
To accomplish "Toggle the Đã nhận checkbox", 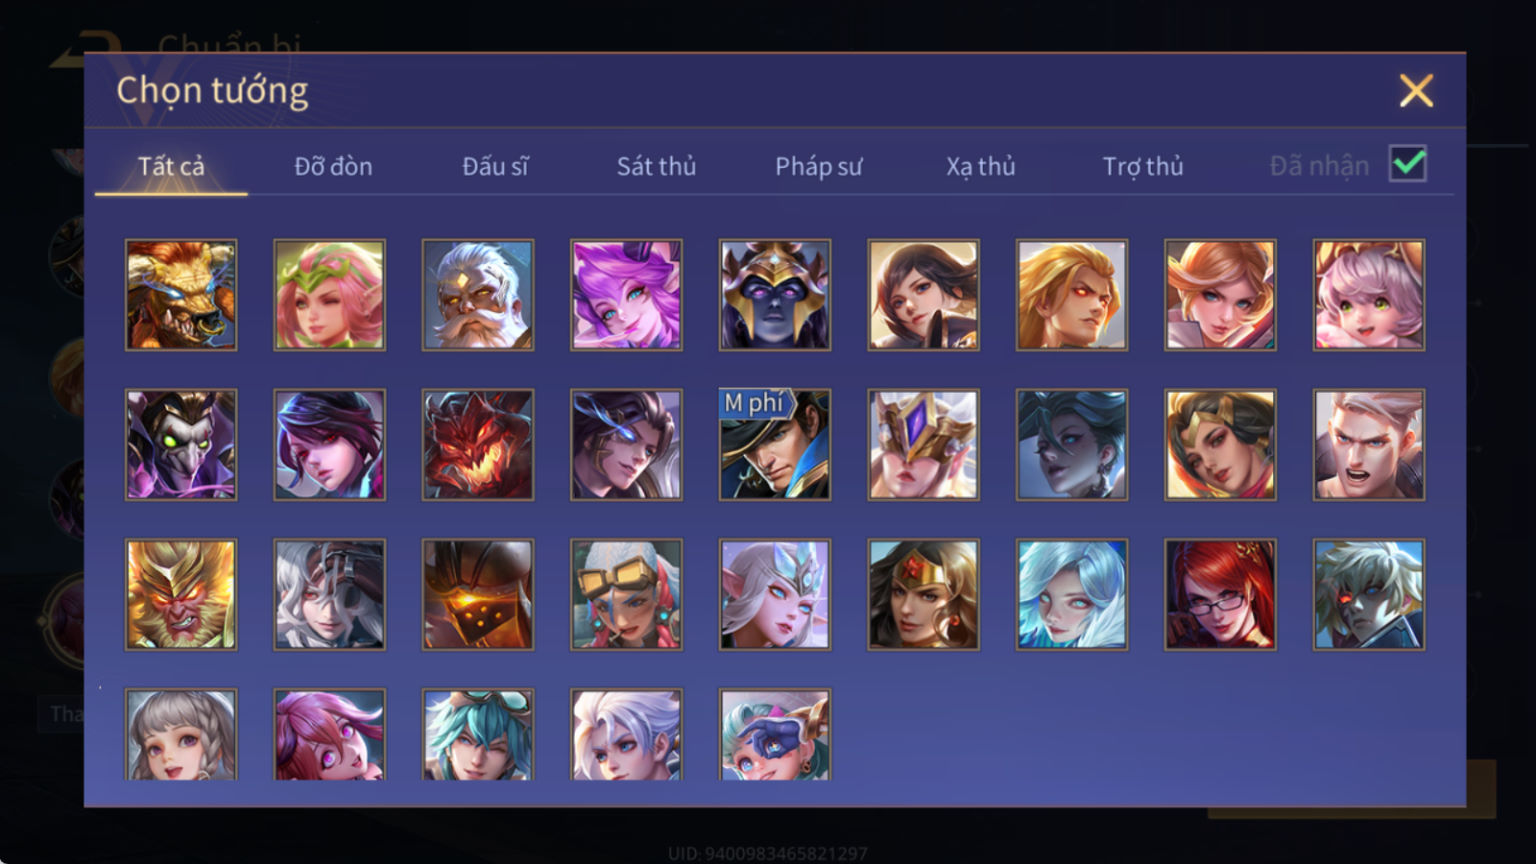I will (x=1408, y=164).
